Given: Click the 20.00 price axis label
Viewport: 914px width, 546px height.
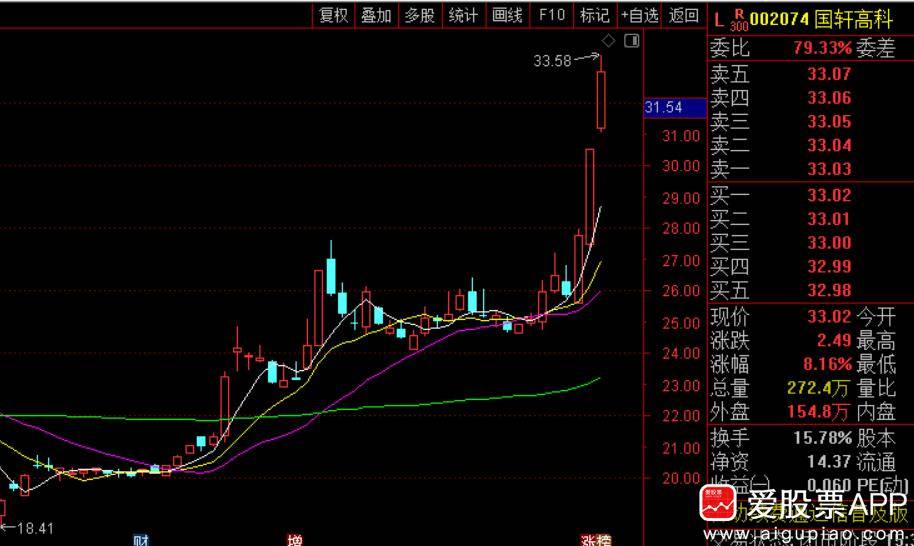Looking at the screenshot, I should point(681,478).
